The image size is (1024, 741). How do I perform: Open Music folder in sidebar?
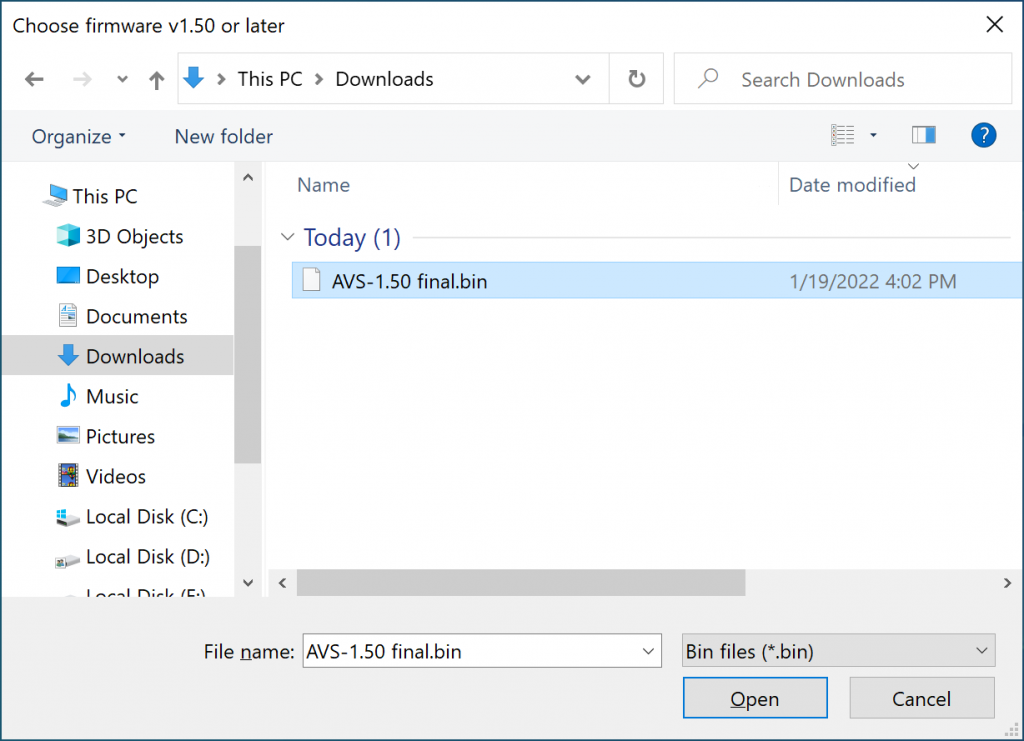click(112, 397)
